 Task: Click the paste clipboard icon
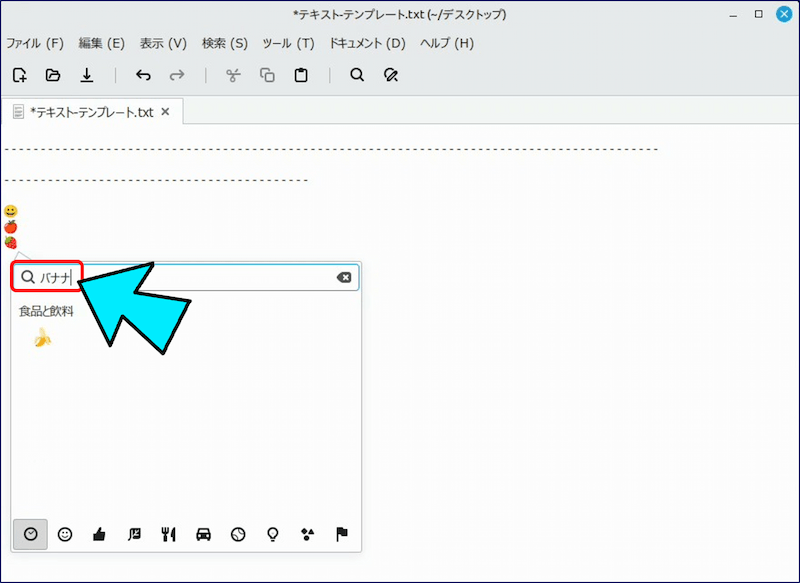(300, 75)
